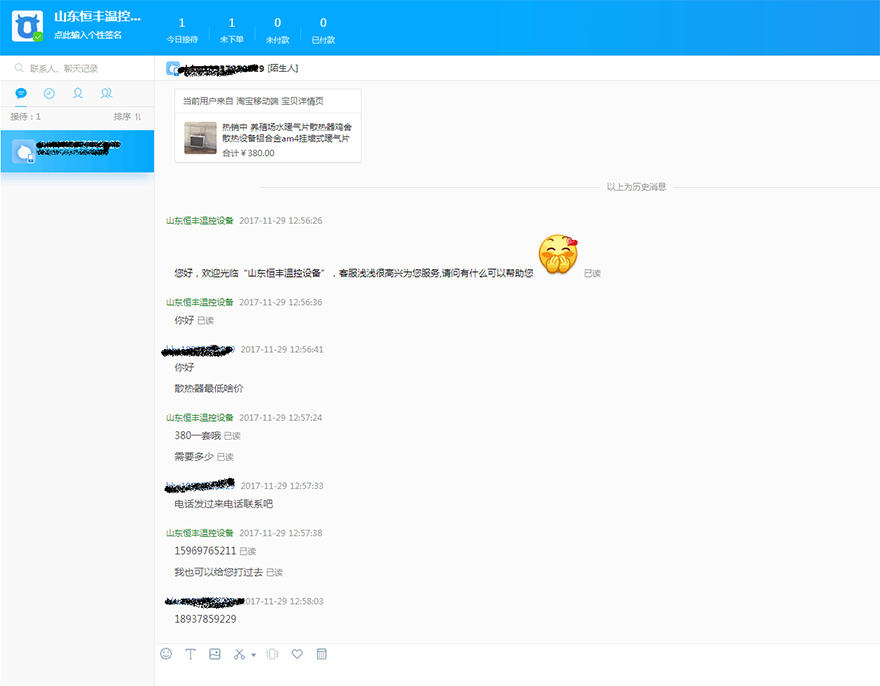Click the scissors screenshot tool
This screenshot has height=686, width=880.
click(x=239, y=654)
